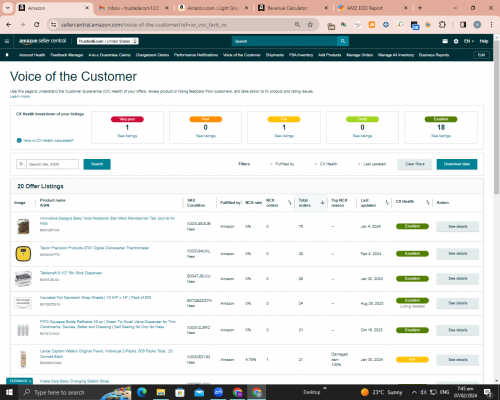500x400 pixels.
Task: Click See details for Taylor thermometer row
Action: pyautogui.click(x=458, y=254)
